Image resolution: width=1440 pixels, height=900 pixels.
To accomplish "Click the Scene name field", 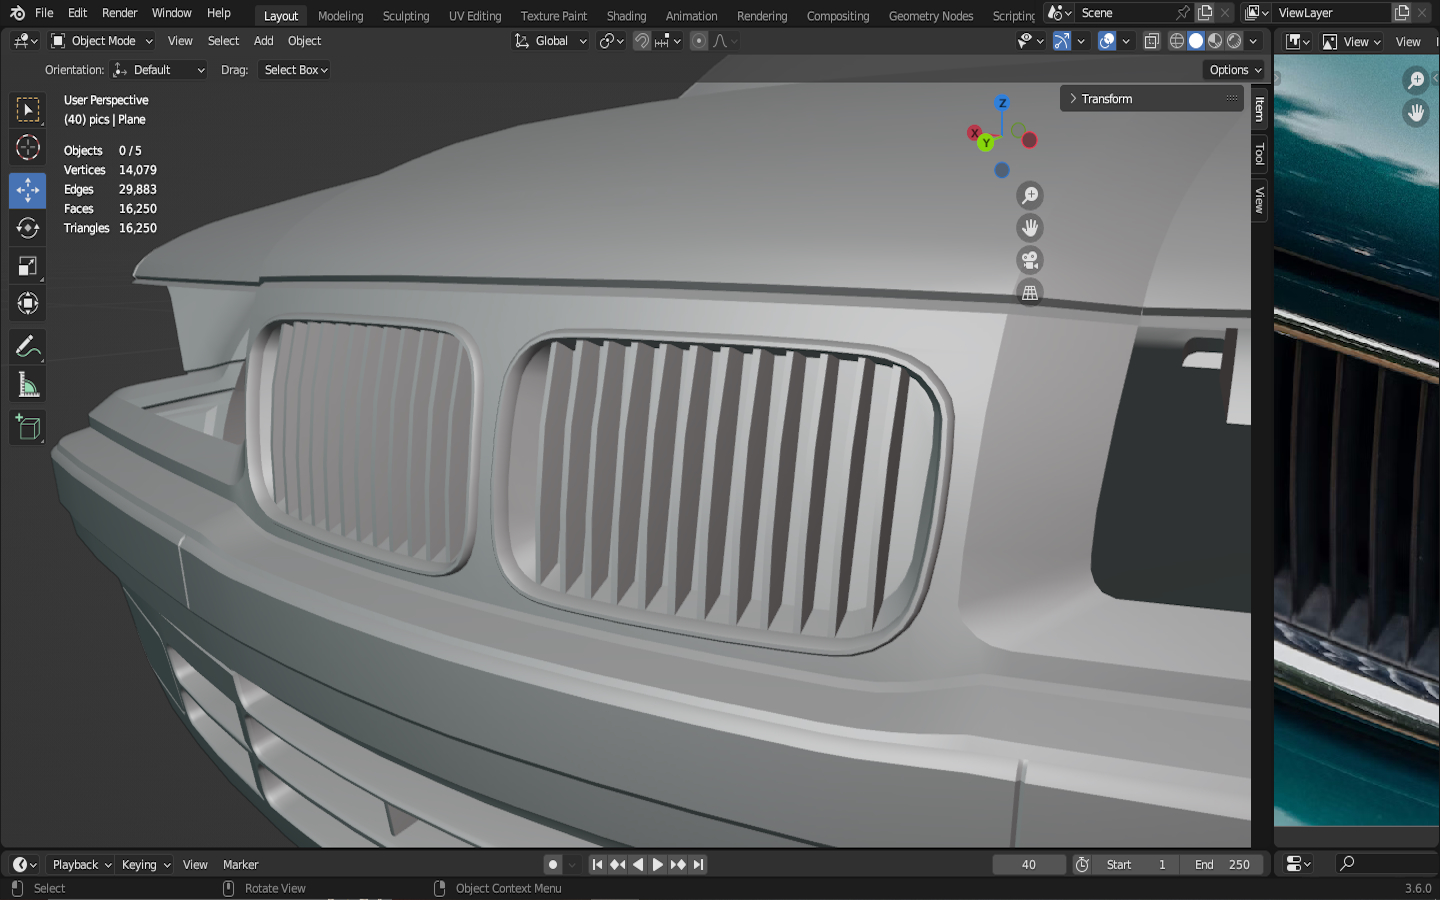I will (x=1126, y=13).
